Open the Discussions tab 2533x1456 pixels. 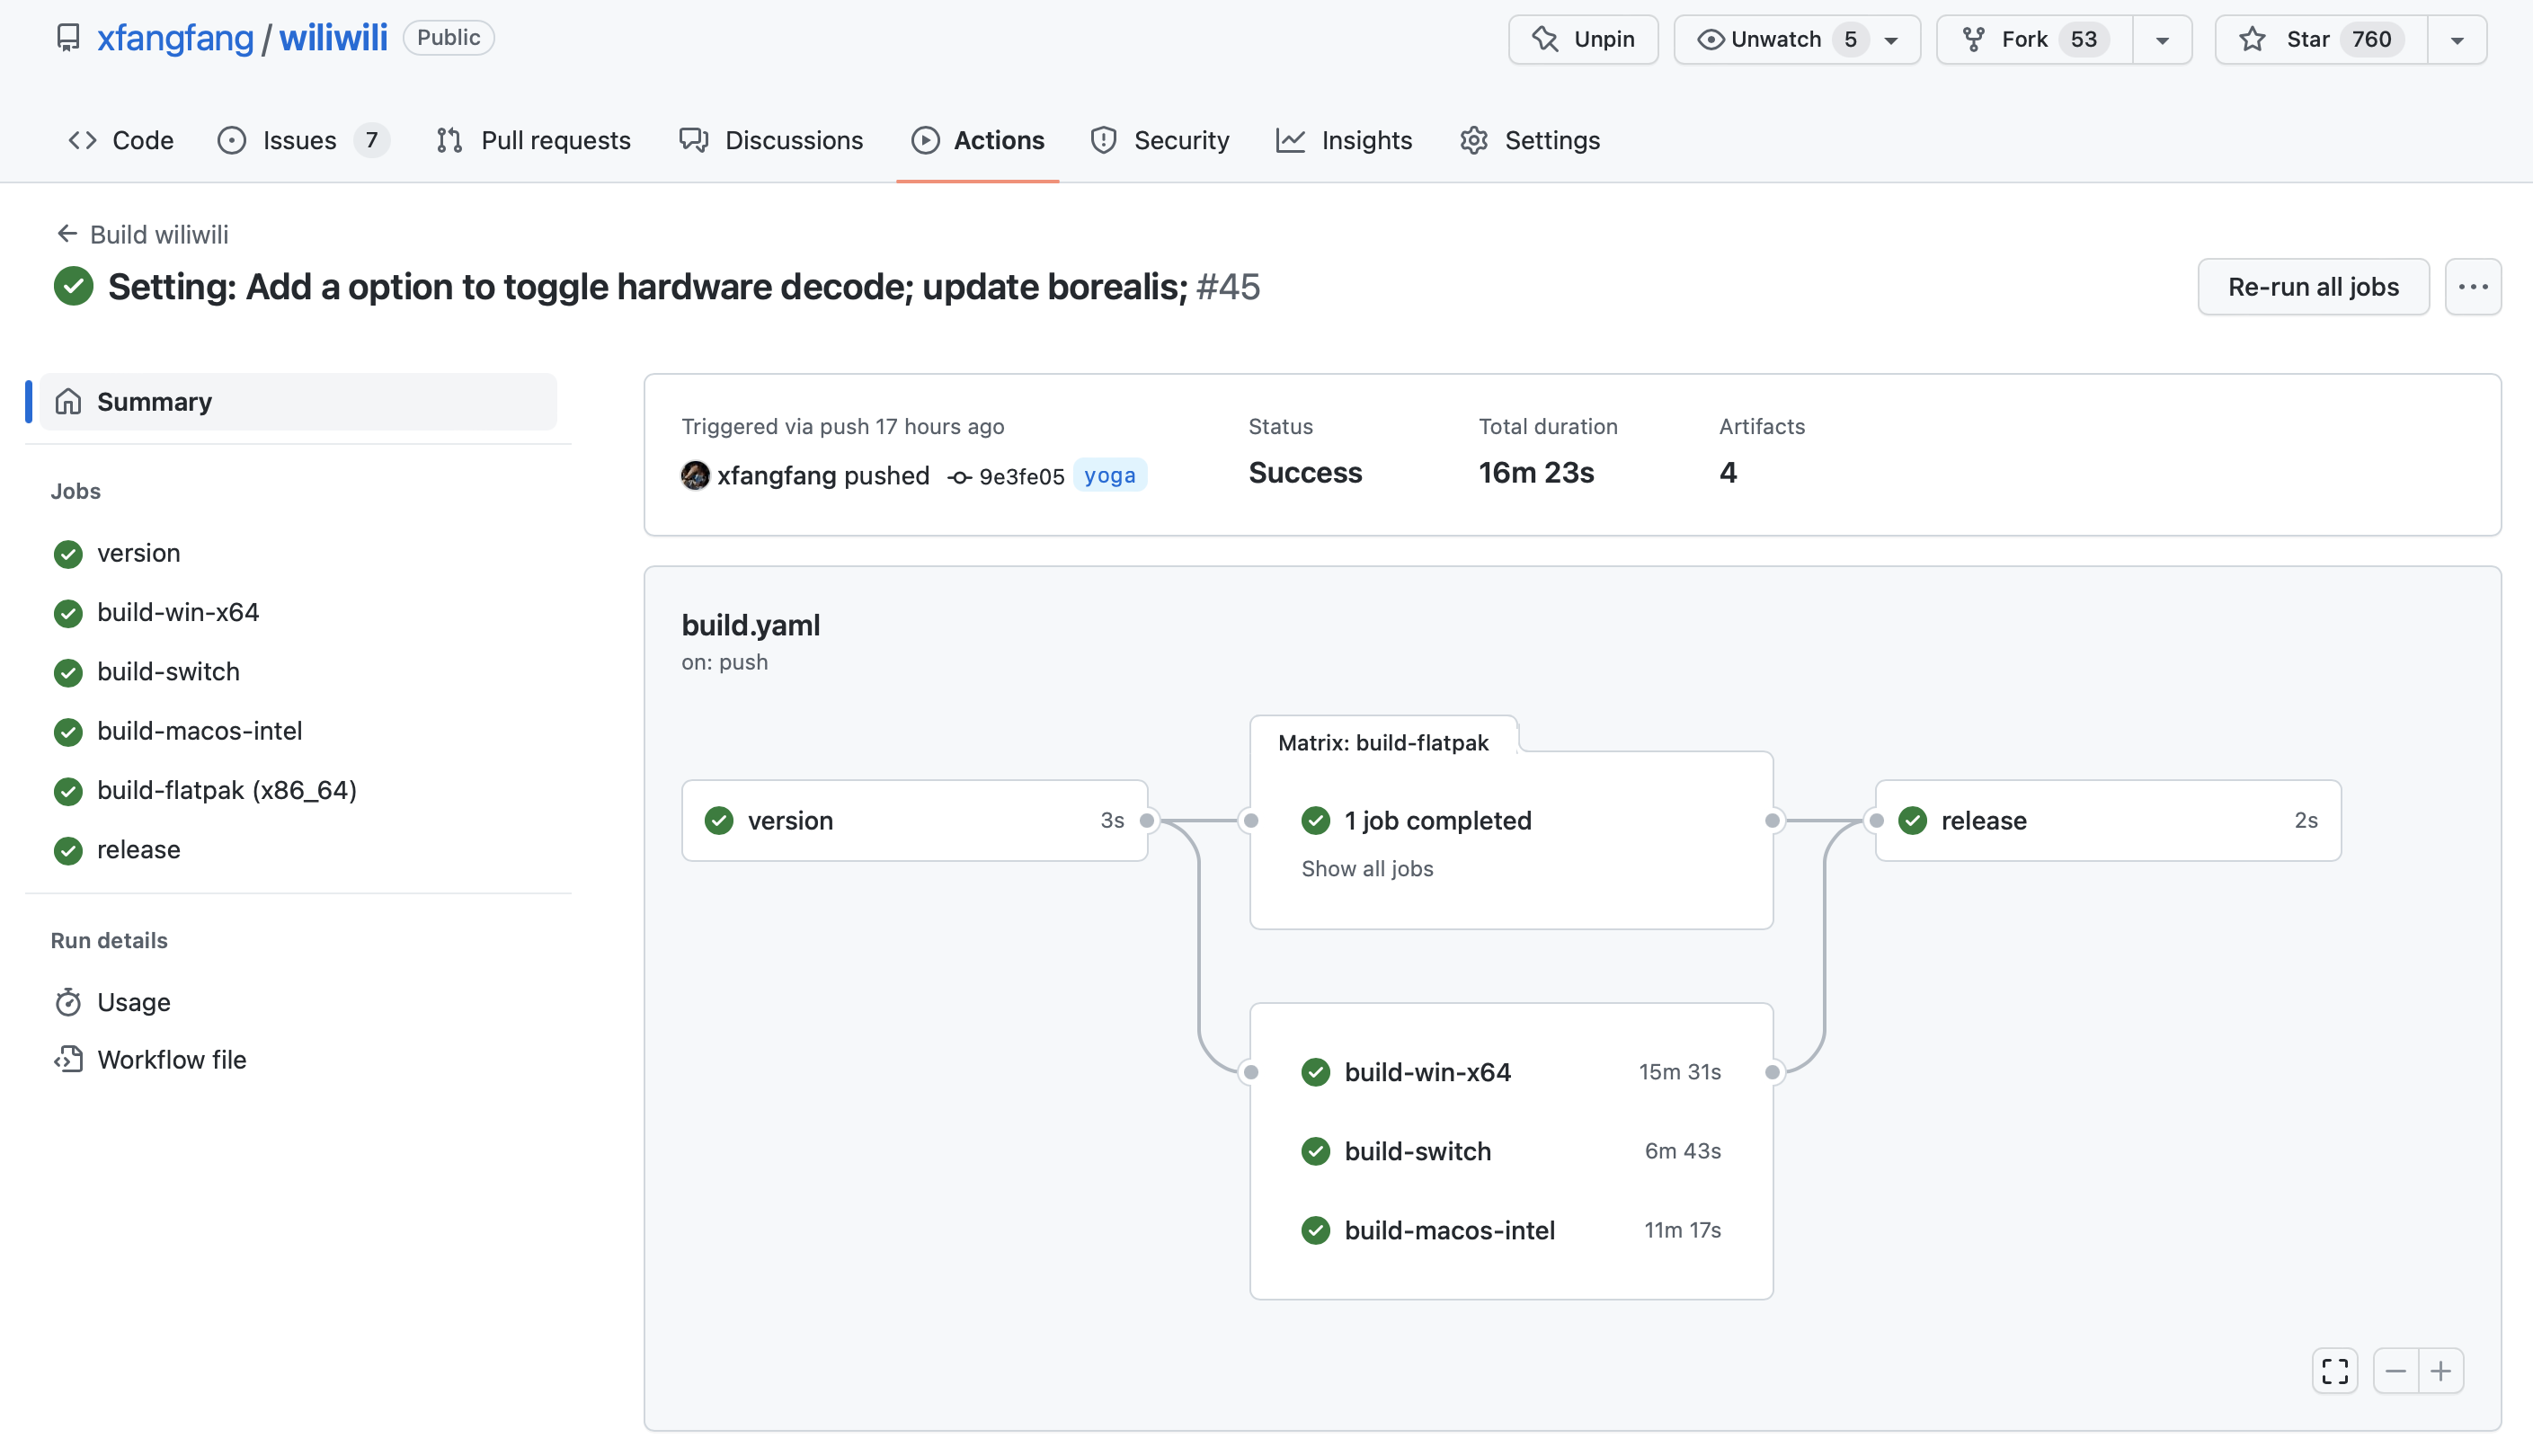coord(770,140)
